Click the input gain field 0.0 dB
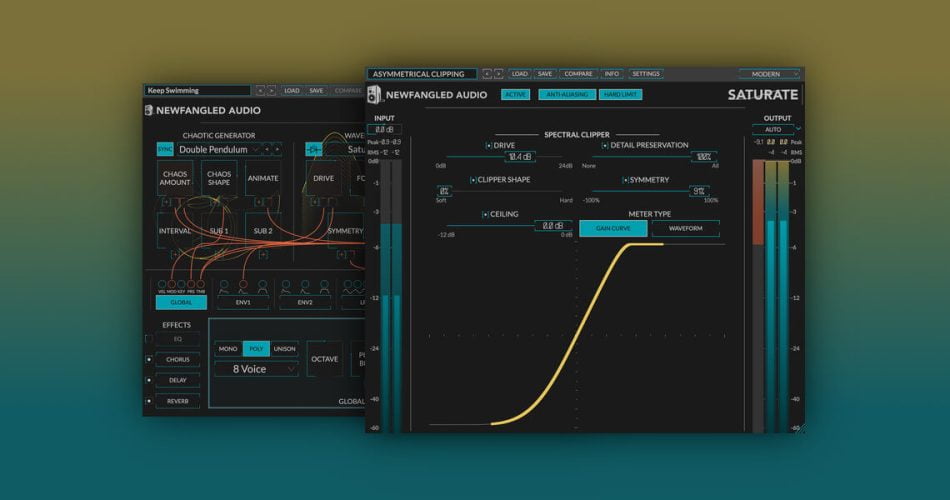Image resolution: width=950 pixels, height=500 pixels. pos(384,129)
